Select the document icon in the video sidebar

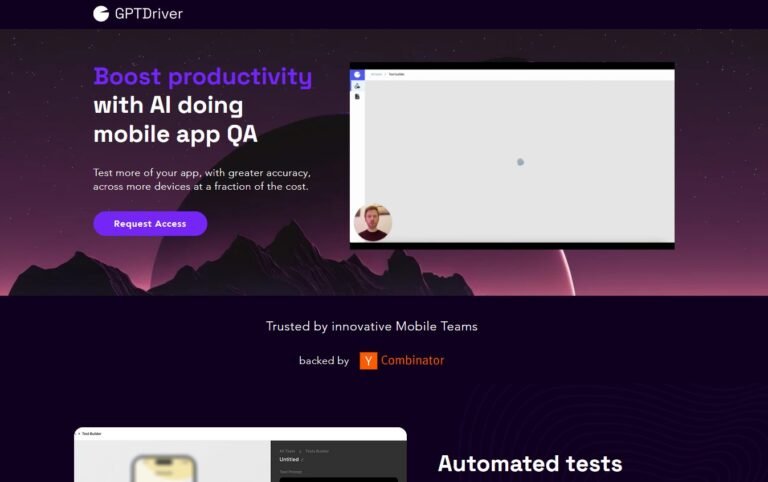[x=357, y=97]
